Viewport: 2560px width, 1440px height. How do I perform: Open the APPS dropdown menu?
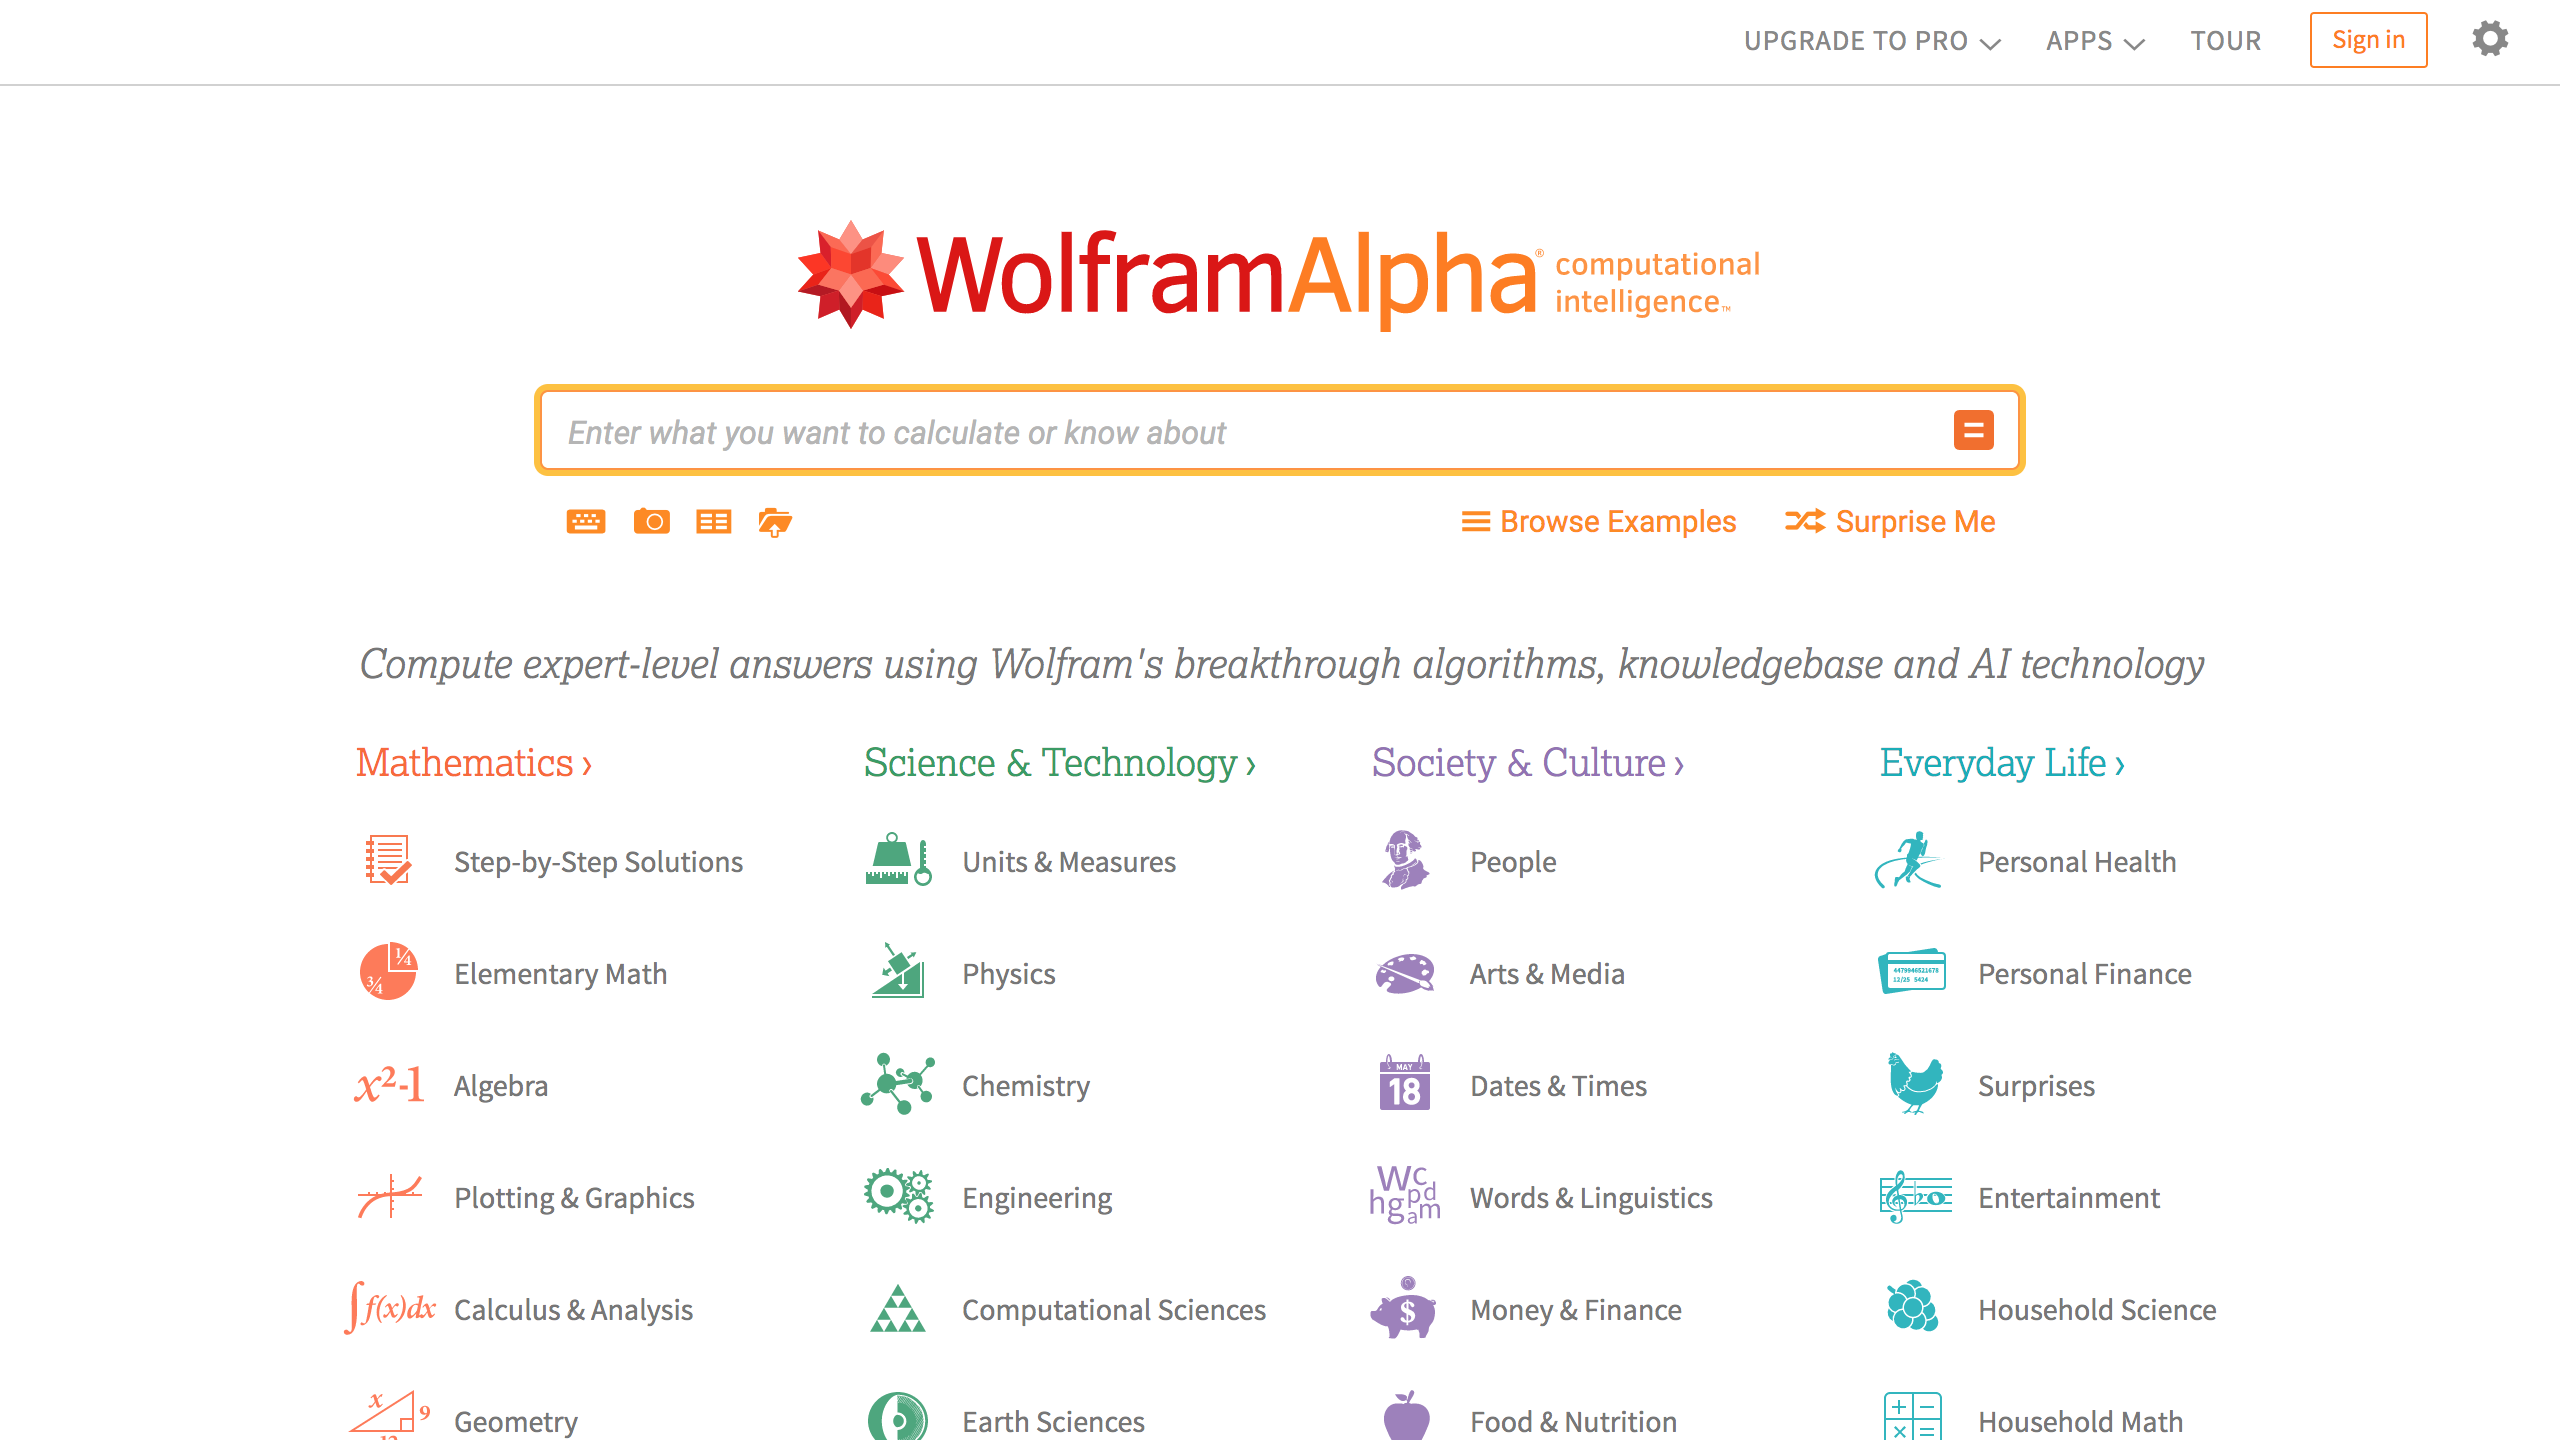coord(2098,39)
